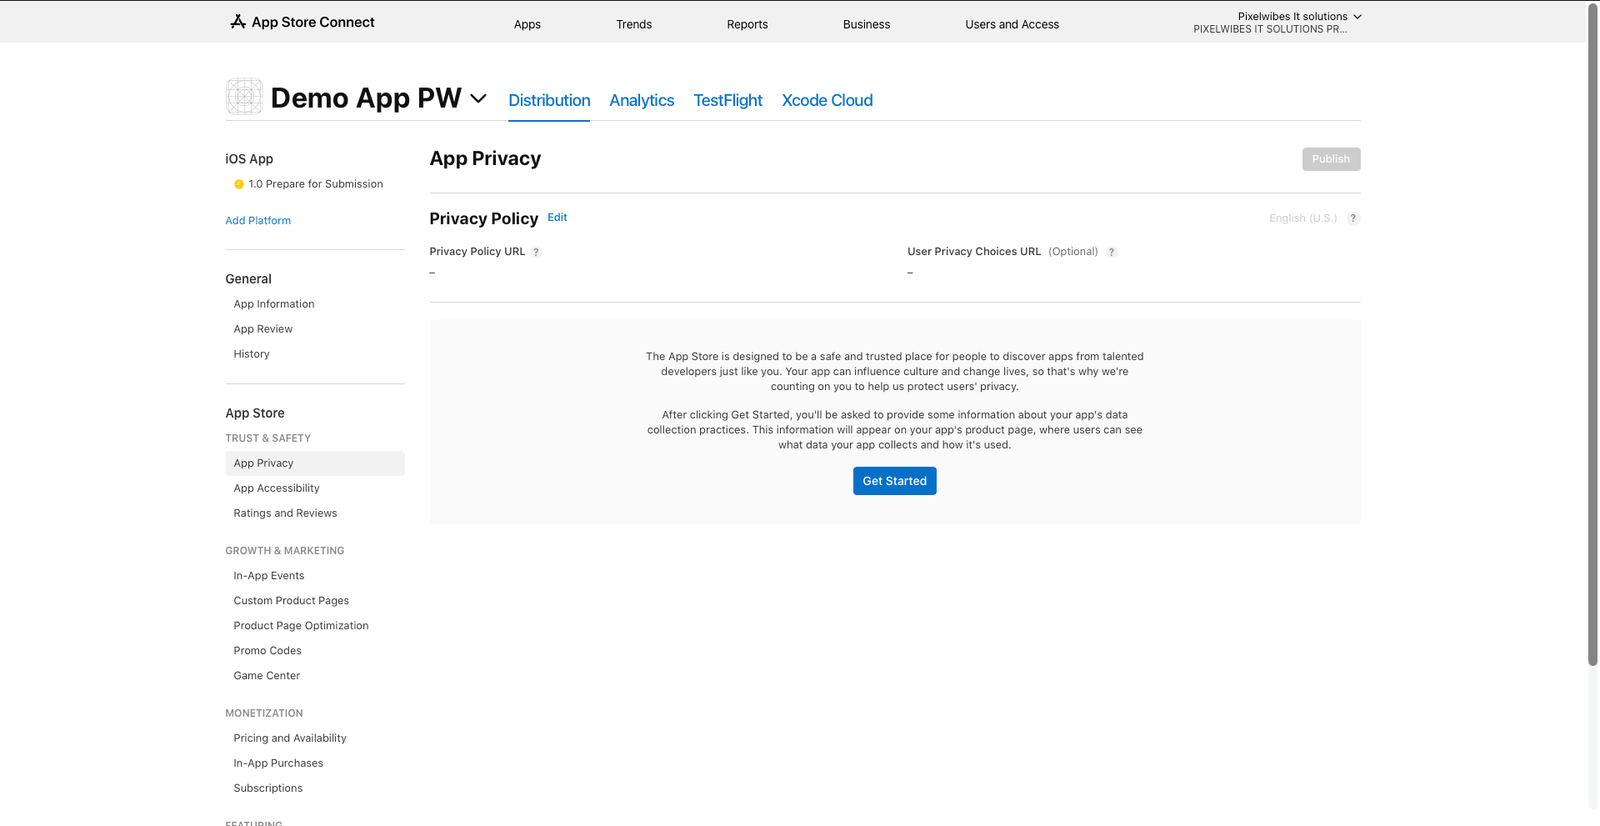Open Users and Access

1012,24
